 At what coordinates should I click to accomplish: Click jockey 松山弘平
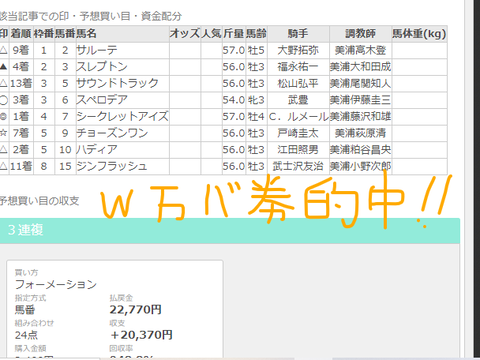tap(298, 83)
